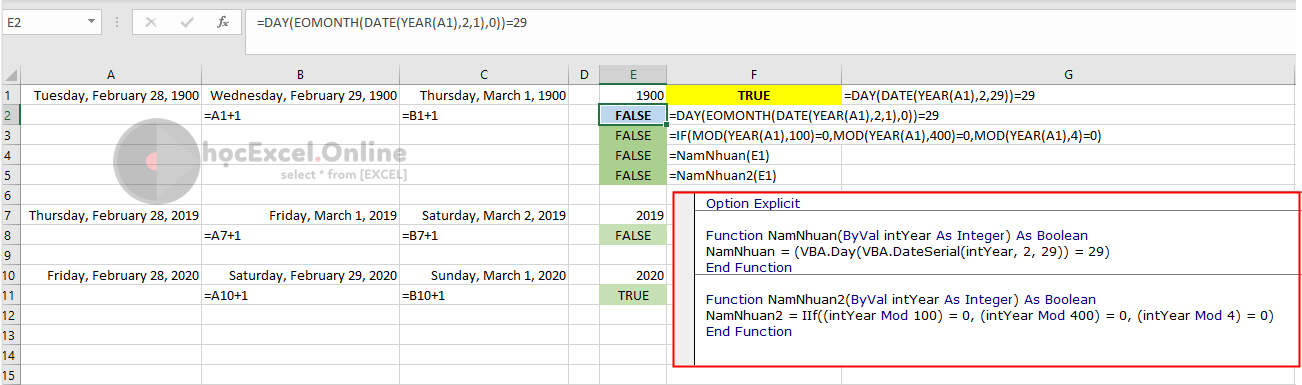Select FALSE cell in row 4
This screenshot has width=1302, height=385.
633,156
